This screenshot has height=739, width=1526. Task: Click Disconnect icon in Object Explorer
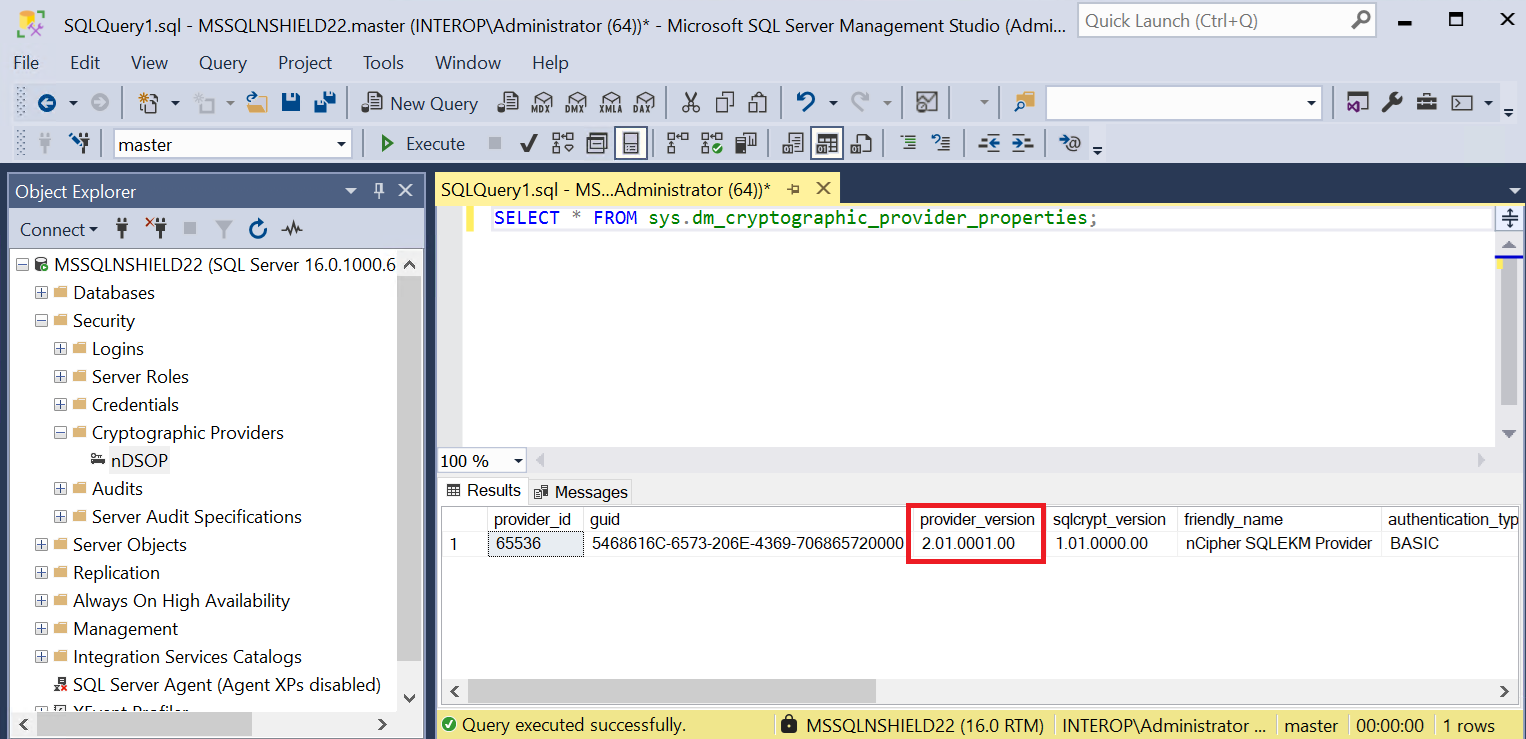156,229
